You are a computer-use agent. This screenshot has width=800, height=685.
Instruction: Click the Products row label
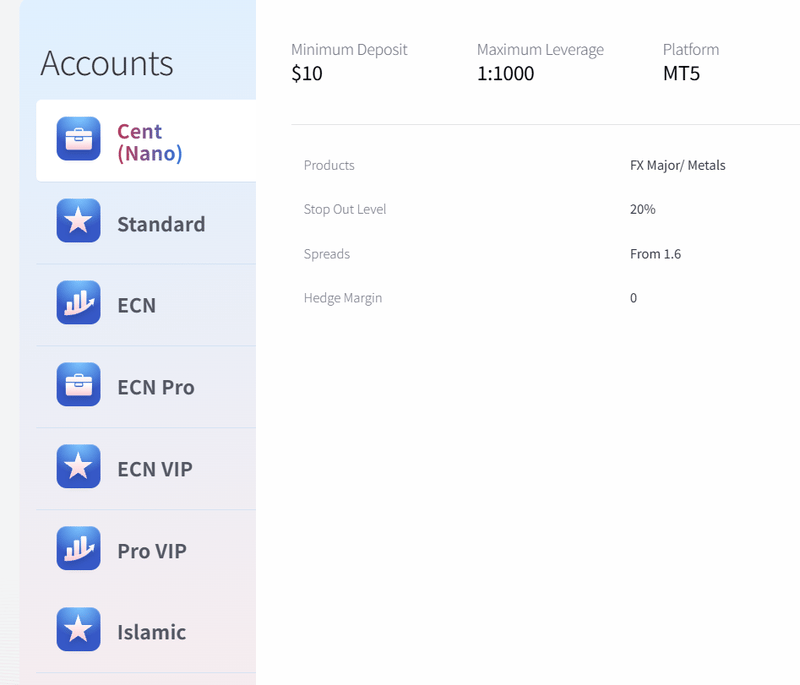[329, 165]
